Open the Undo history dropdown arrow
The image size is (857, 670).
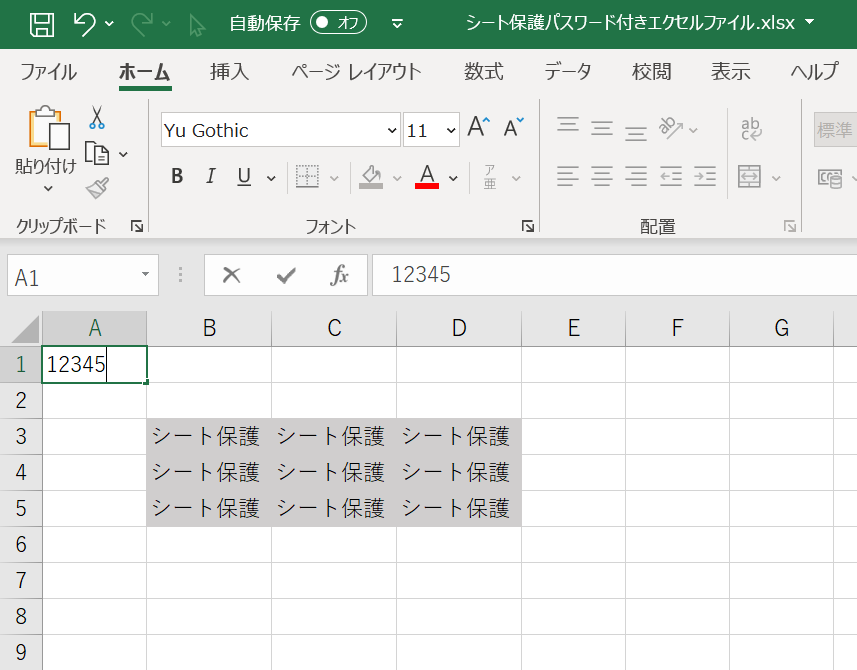(109, 23)
